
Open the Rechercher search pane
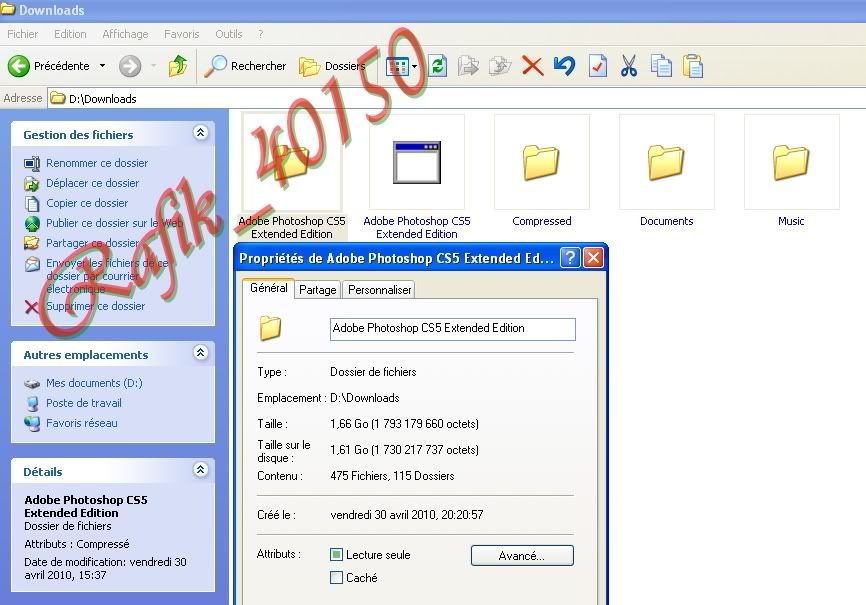(x=245, y=66)
